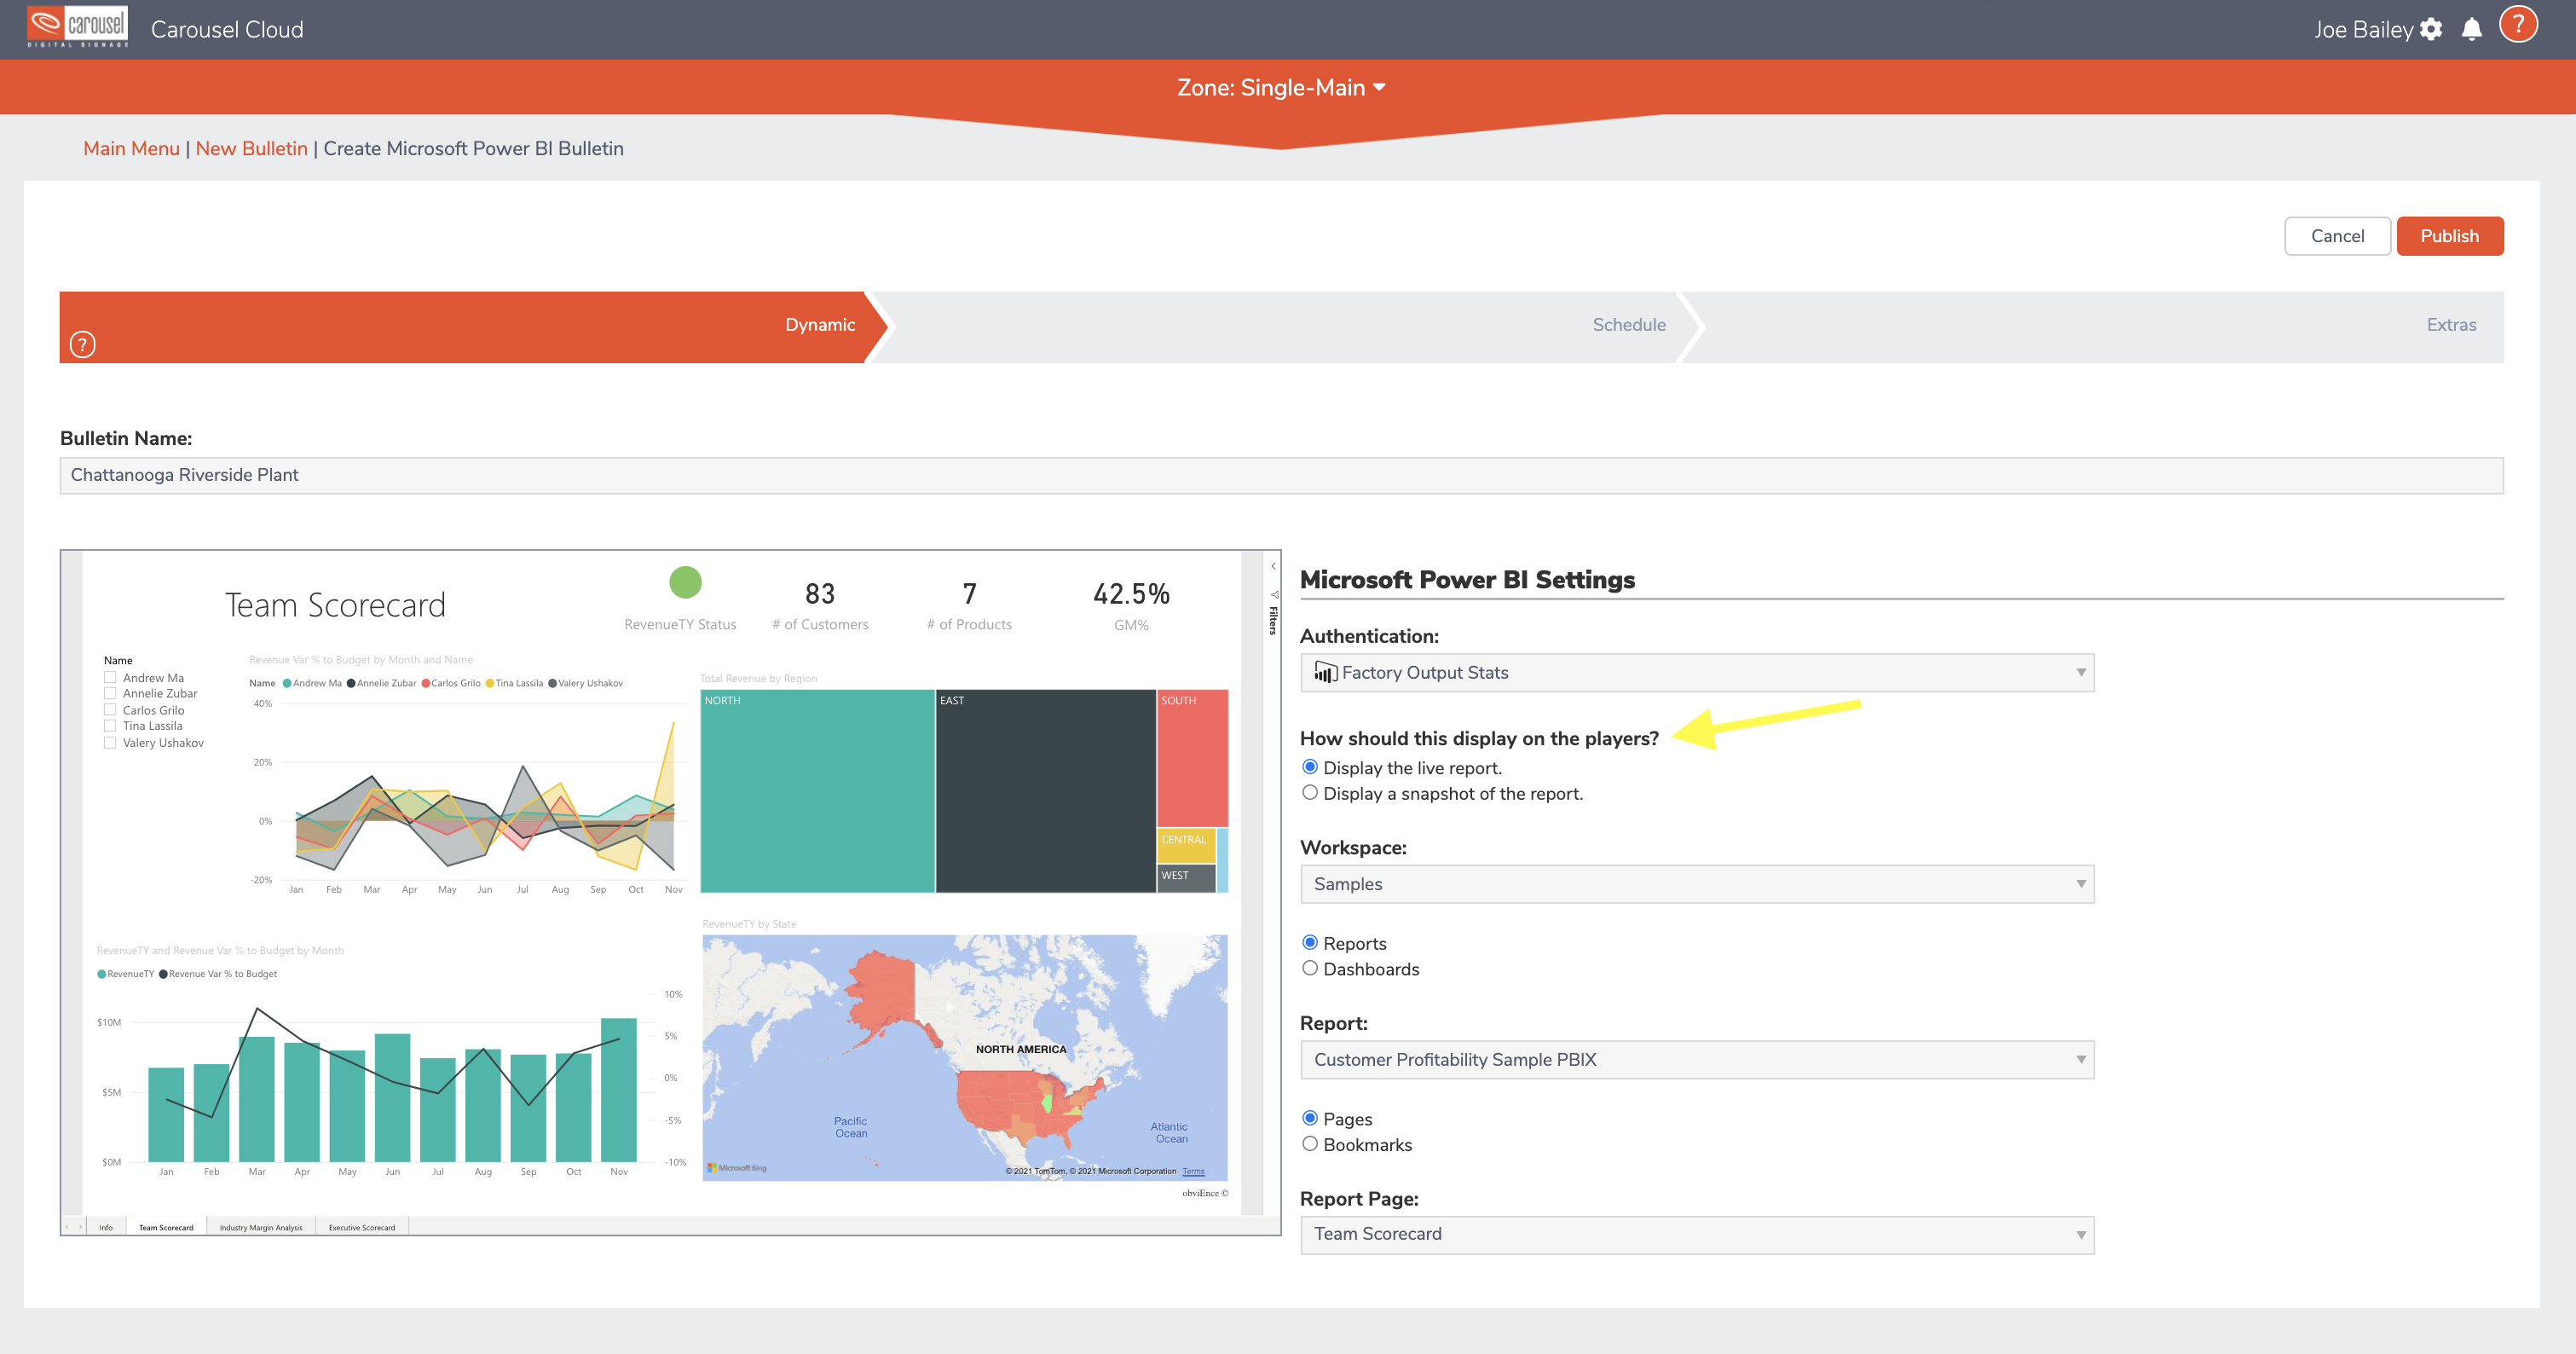Open the Authentication dropdown
The image size is (2576, 1354).
(x=1697, y=673)
